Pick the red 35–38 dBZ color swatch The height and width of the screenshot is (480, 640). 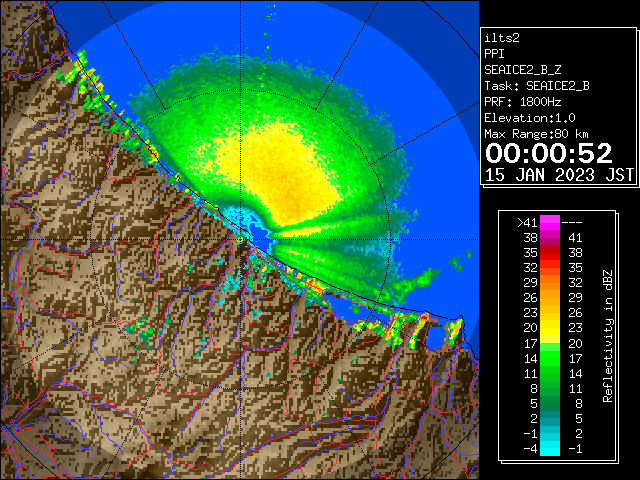pyautogui.click(x=550, y=253)
